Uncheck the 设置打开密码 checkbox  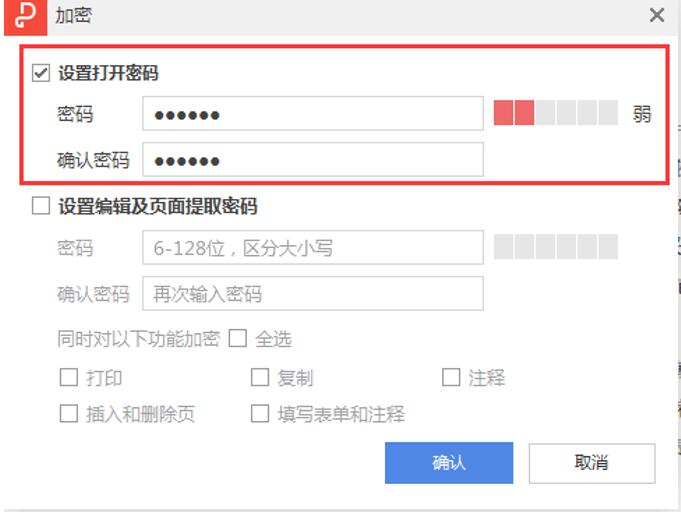pyautogui.click(x=41, y=73)
